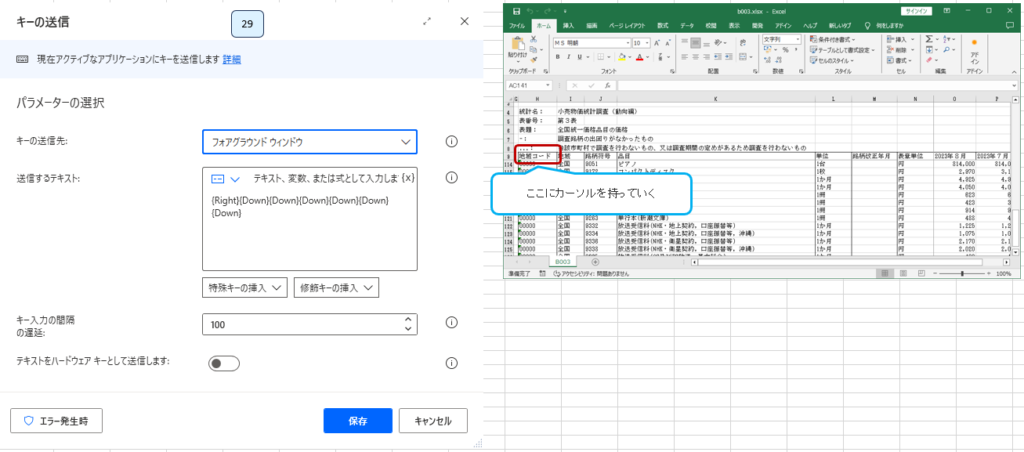The width and height of the screenshot is (1024, 452).
Task: Open the 挿入 ribbon tab in Excel
Action: (568, 24)
